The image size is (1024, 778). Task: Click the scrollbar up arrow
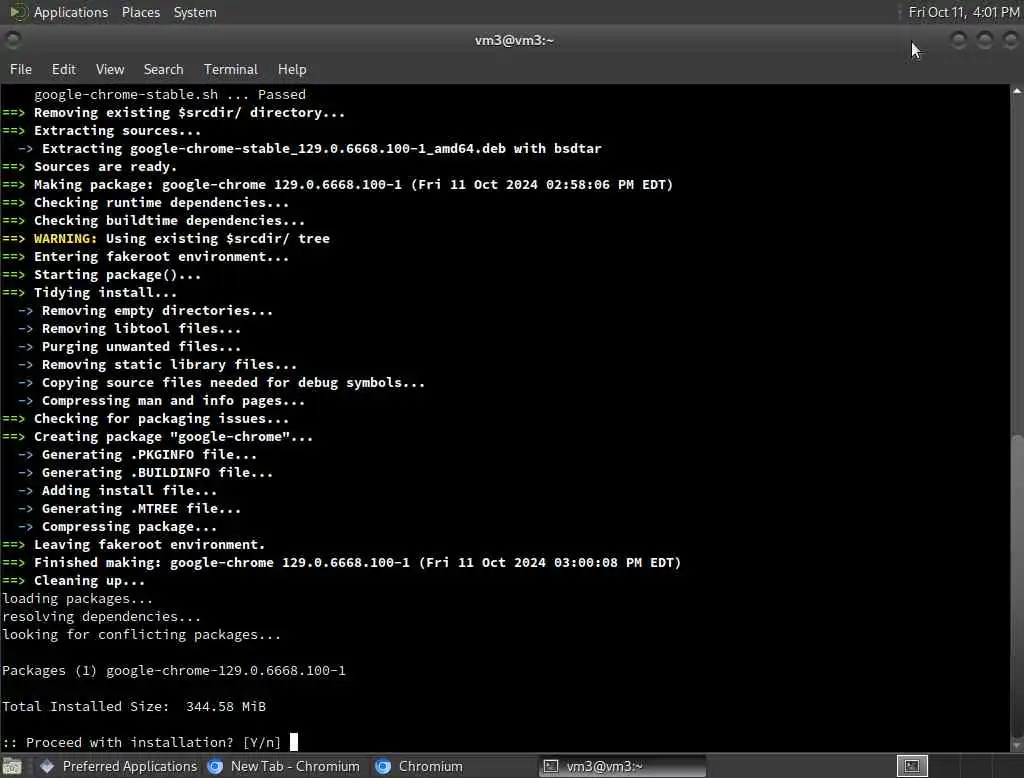coord(1017,91)
